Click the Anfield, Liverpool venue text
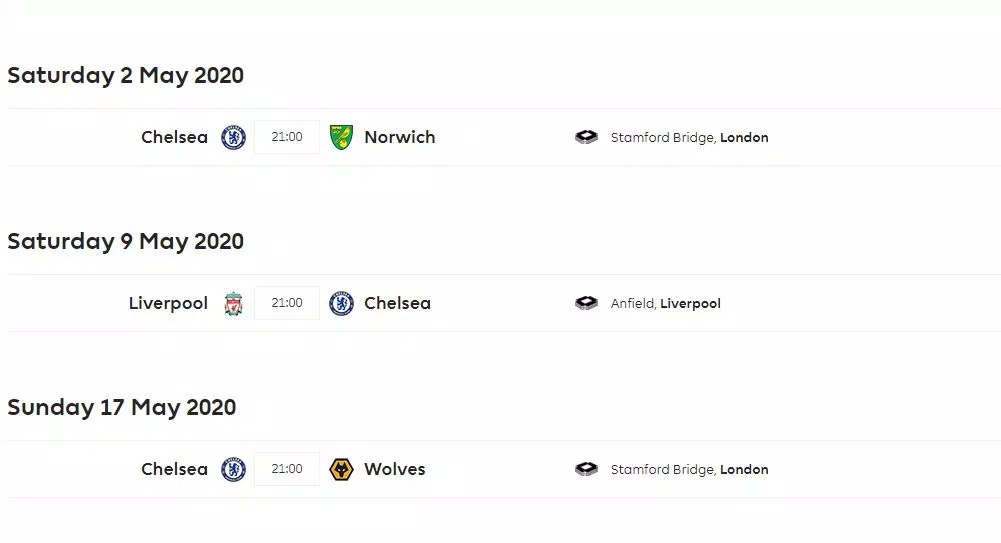Viewport: 1001px width, 543px height. [x=665, y=303]
